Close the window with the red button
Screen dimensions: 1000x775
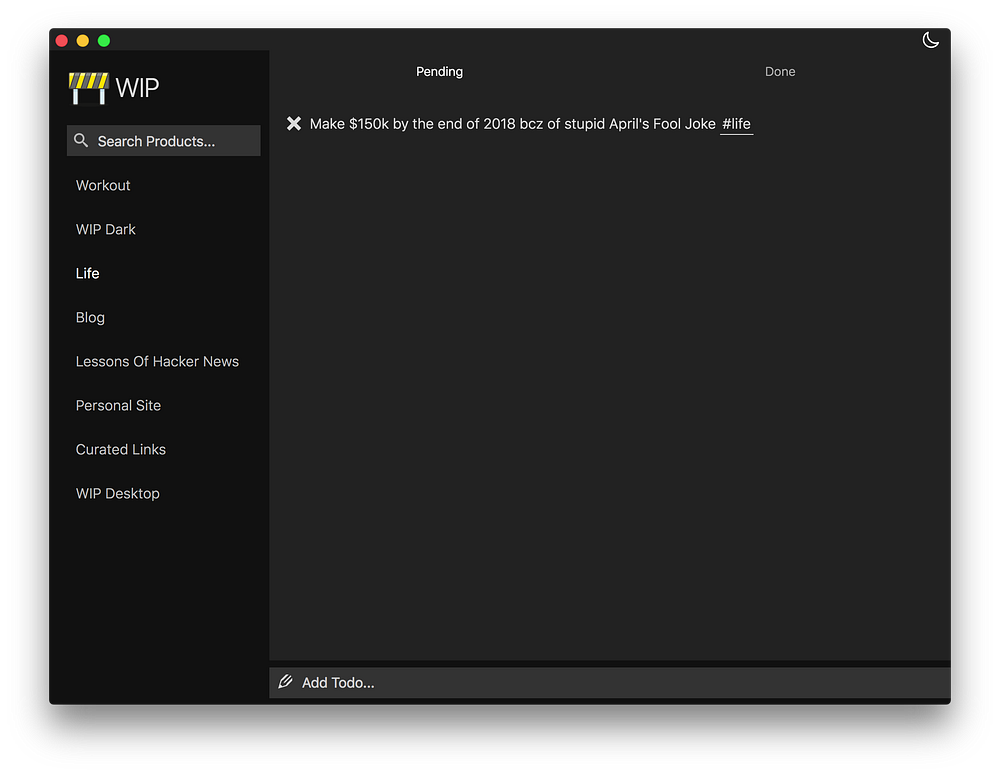(x=62, y=41)
